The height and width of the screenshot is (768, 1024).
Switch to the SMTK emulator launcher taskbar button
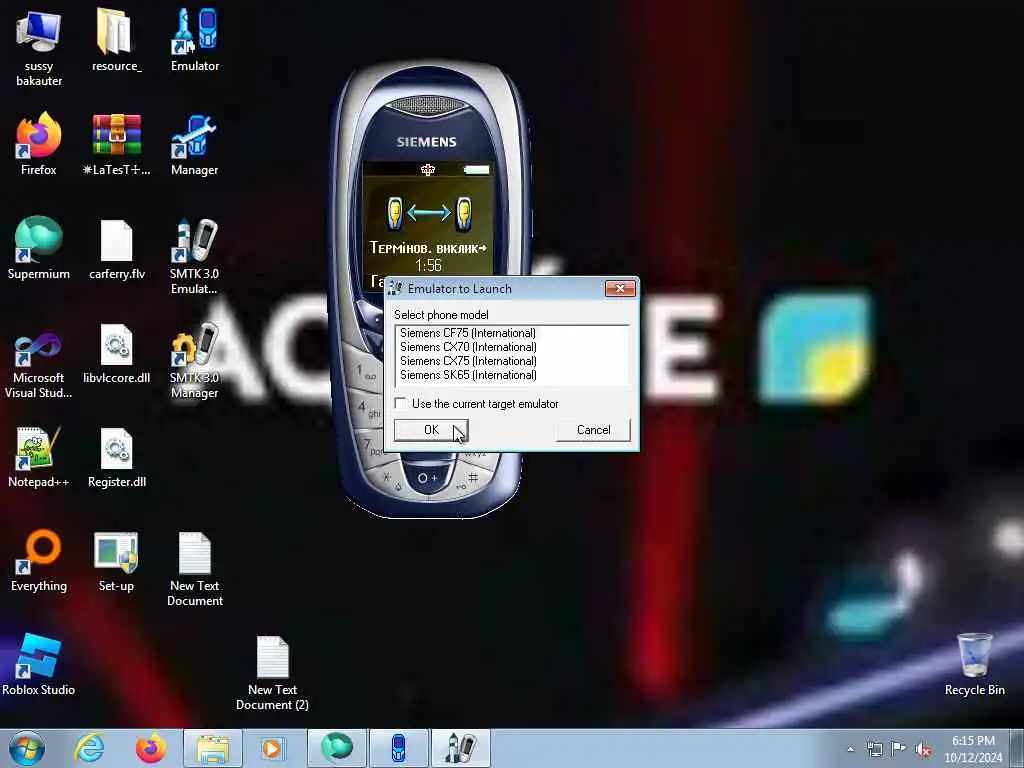click(x=460, y=748)
